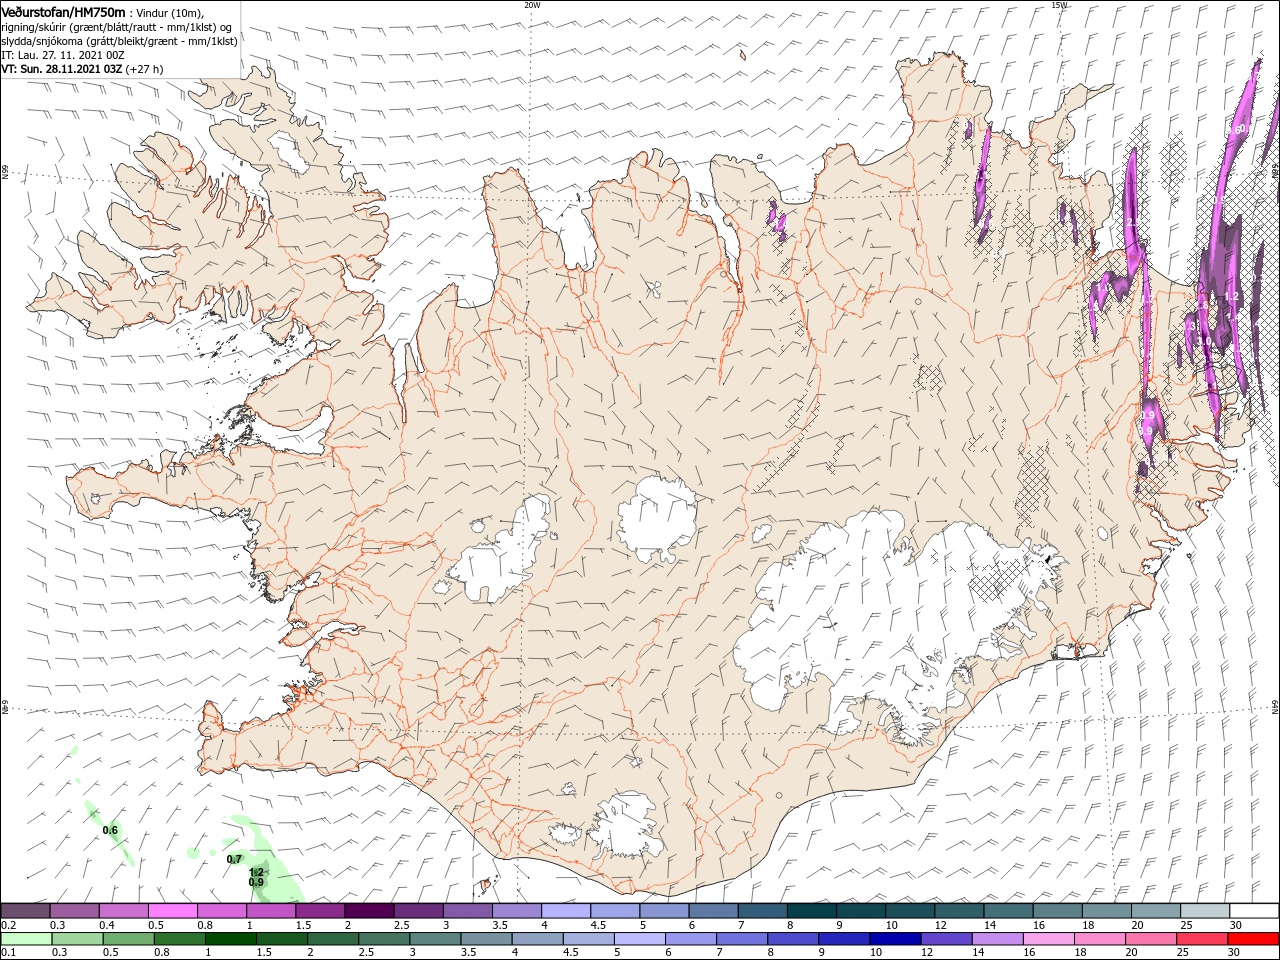The image size is (1280, 960).
Task: Pick bright pink upper swatch between 0.5 and 0.8
Action: (172, 911)
